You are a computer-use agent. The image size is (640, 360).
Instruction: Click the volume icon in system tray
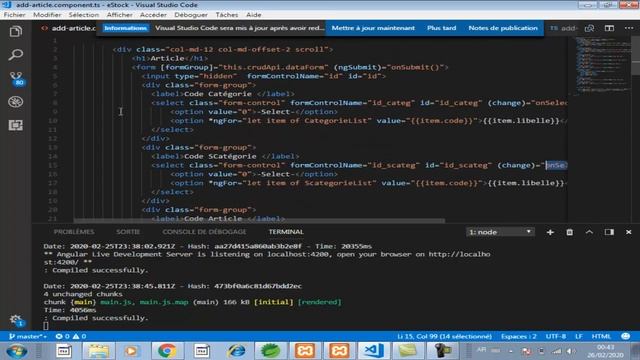571,351
